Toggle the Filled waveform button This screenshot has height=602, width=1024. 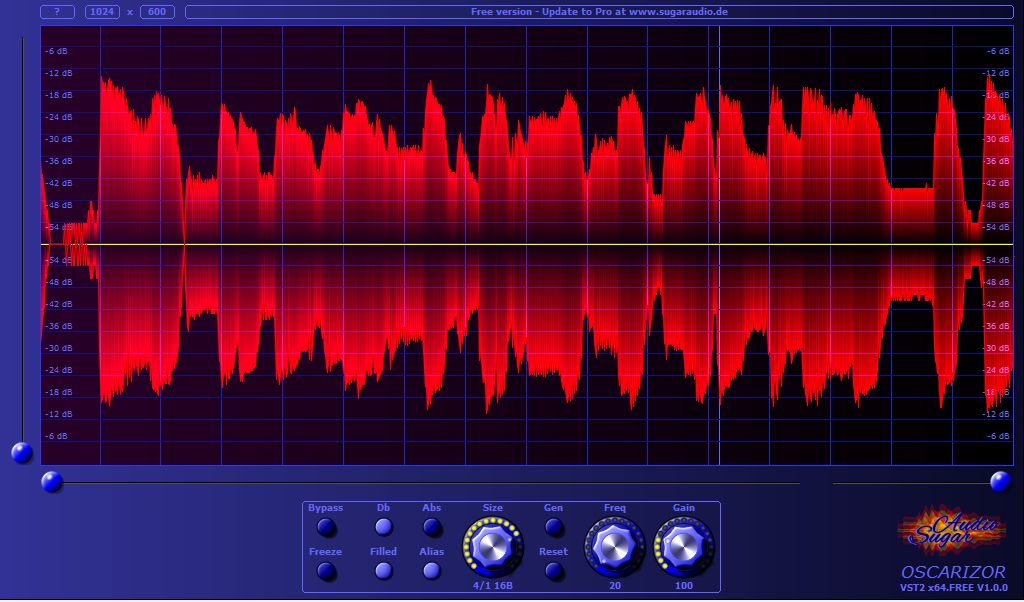click(x=383, y=571)
